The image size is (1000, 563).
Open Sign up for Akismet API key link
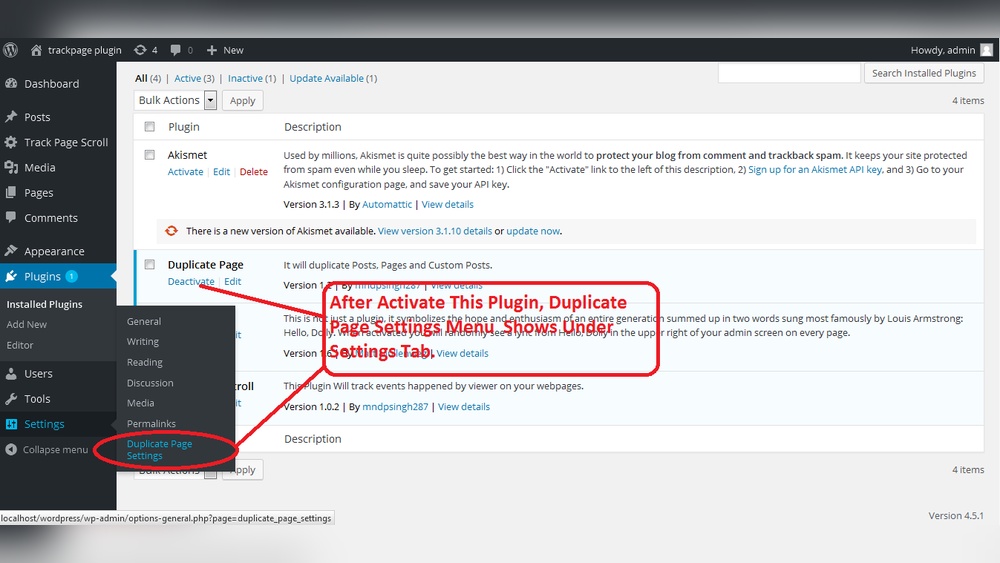(816, 170)
